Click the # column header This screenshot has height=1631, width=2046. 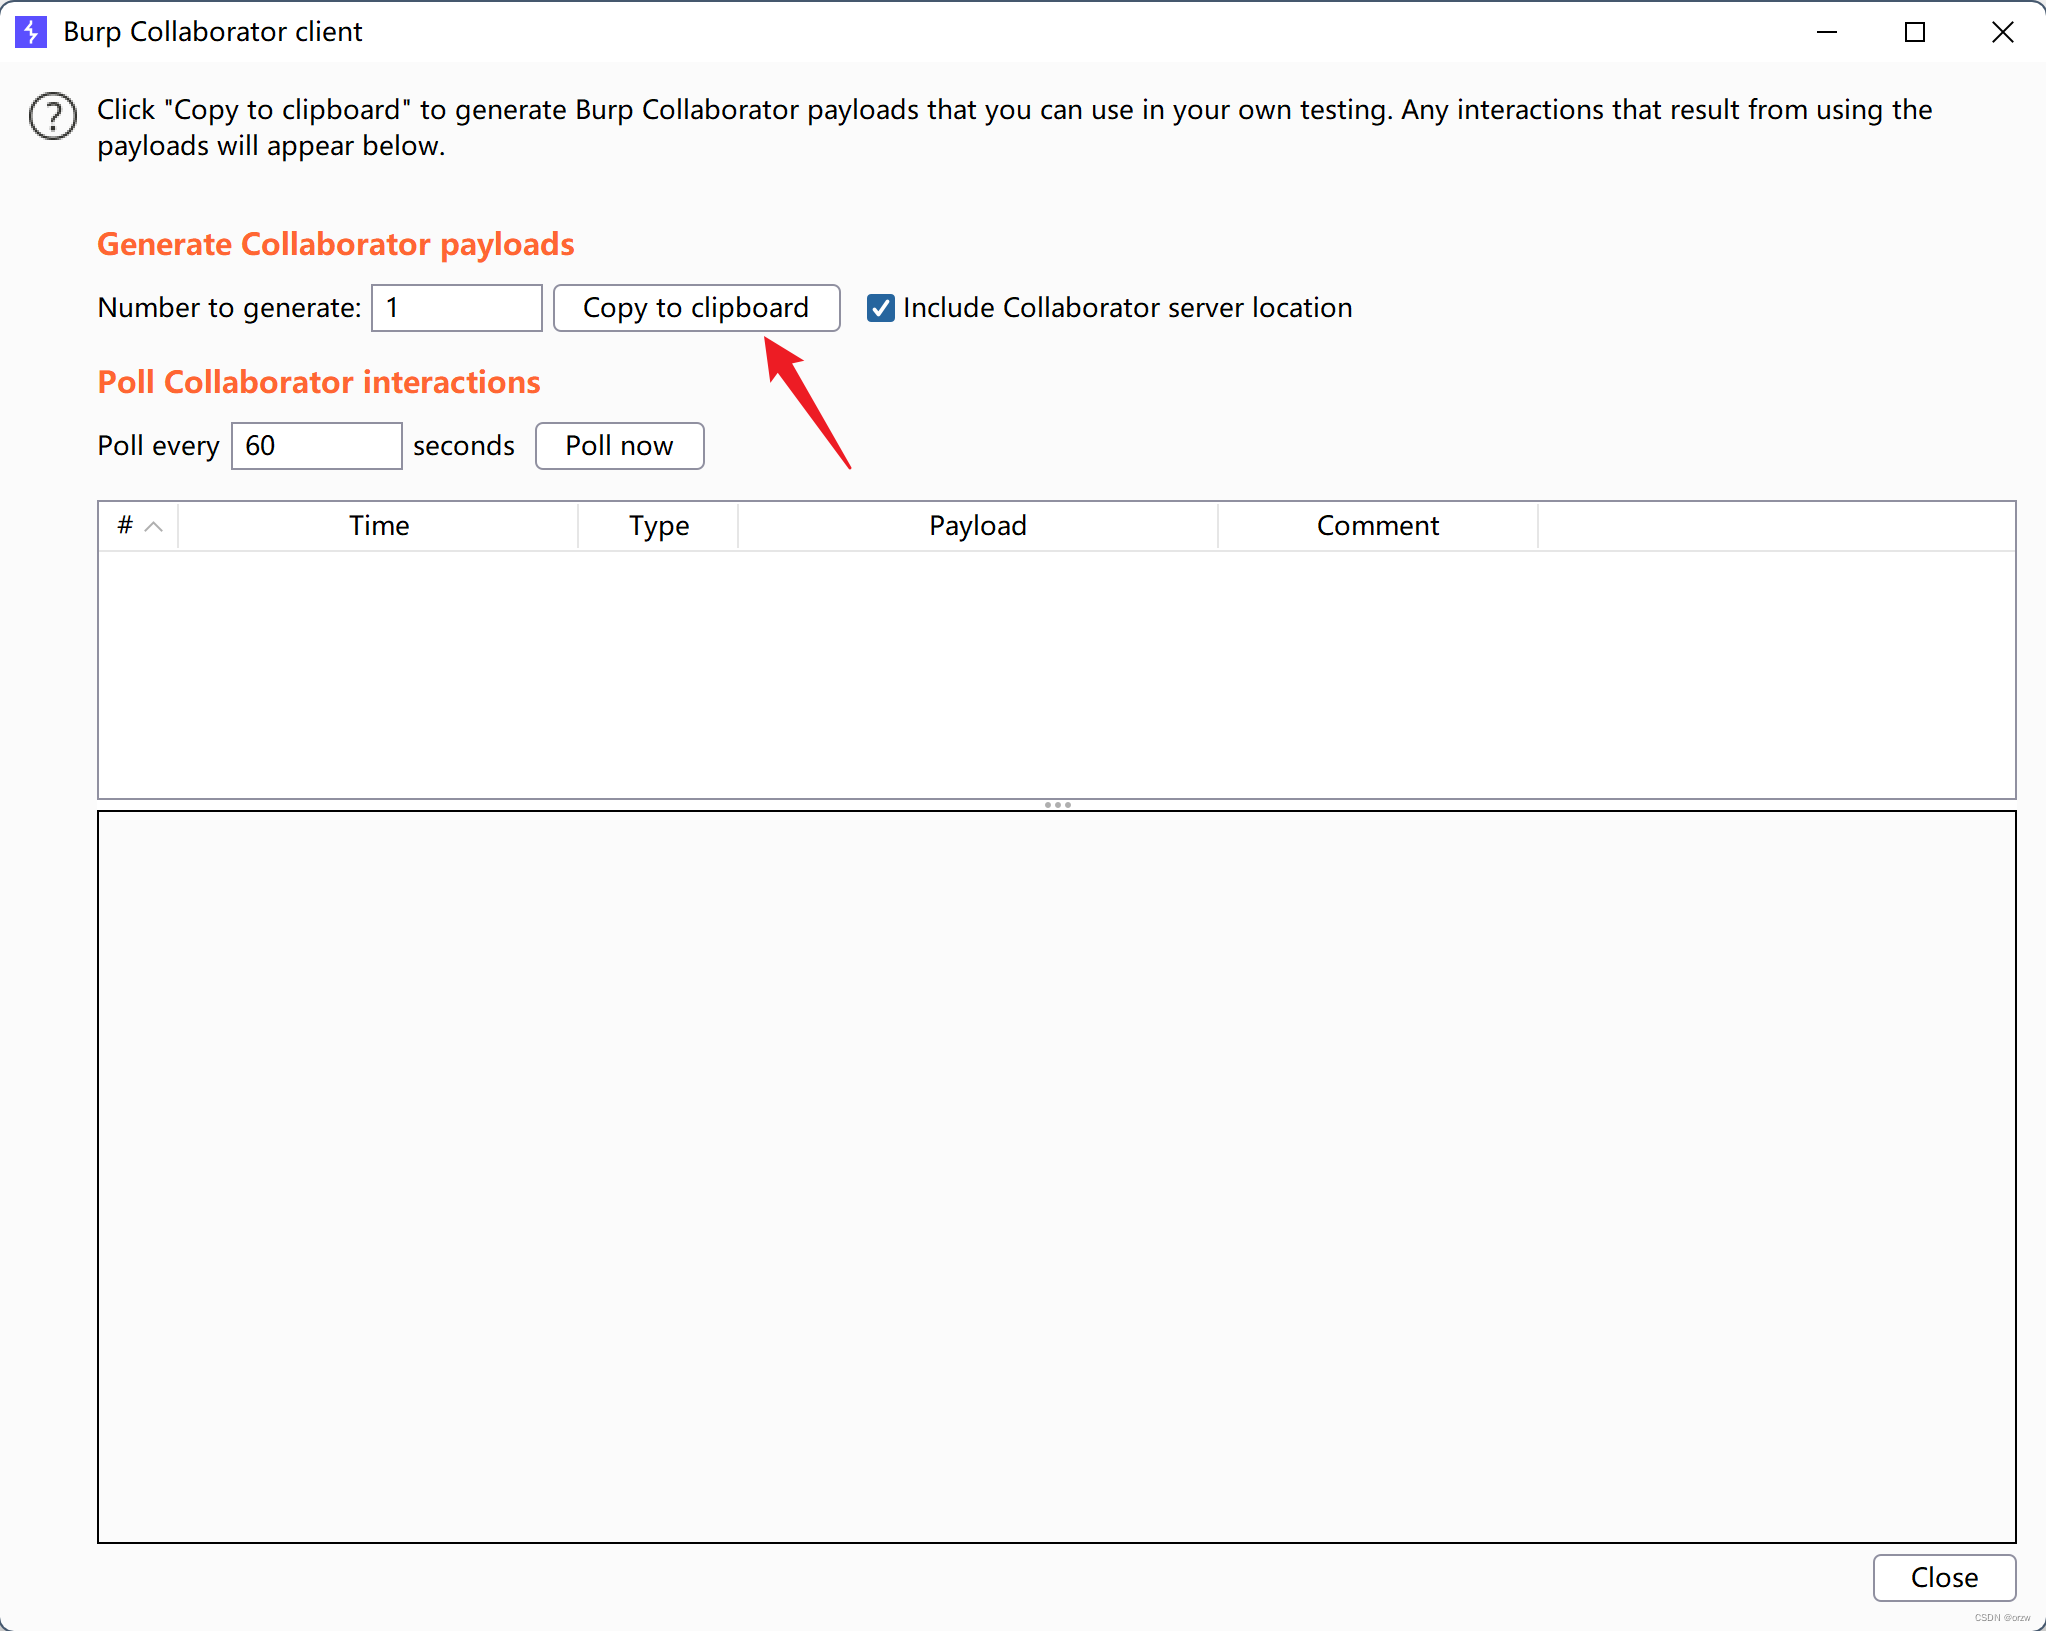click(x=125, y=526)
